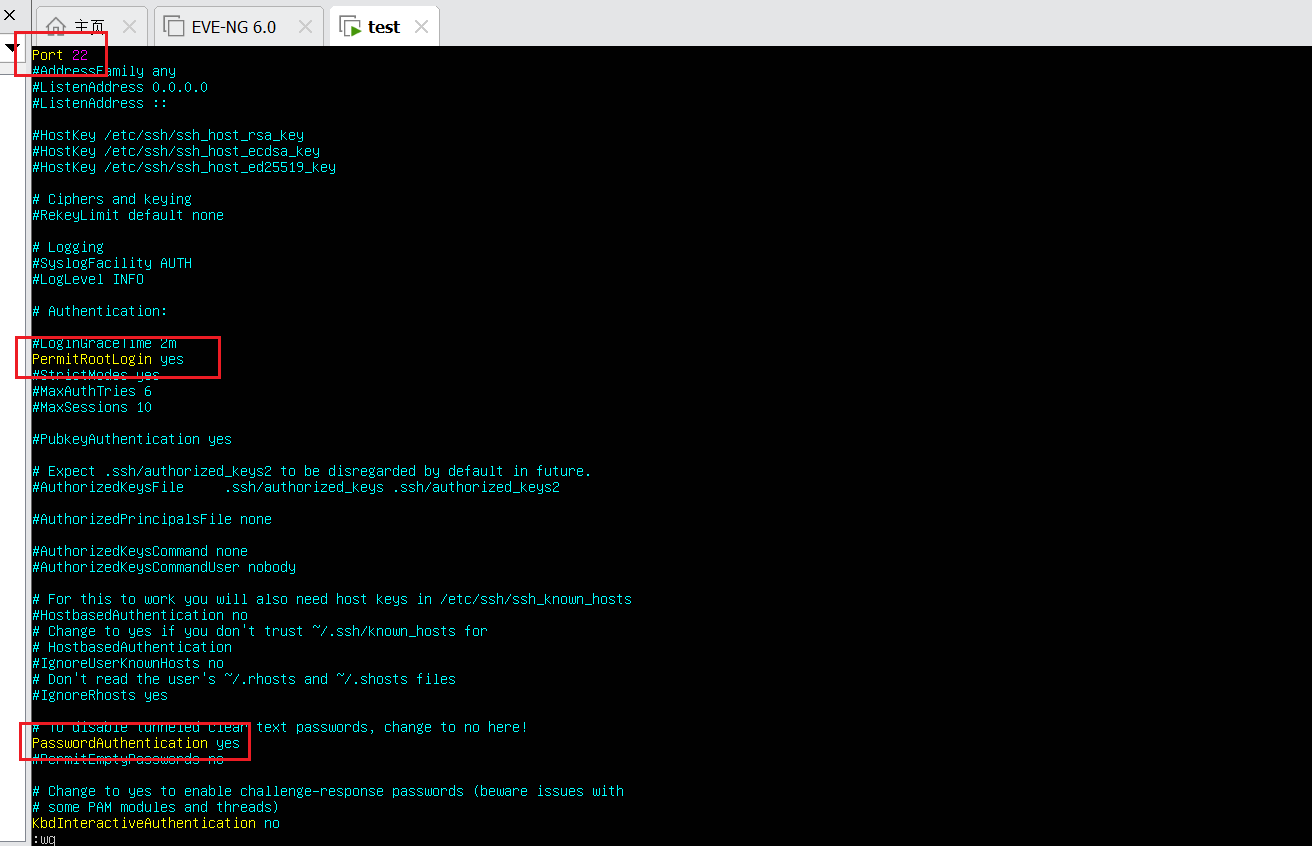Click the '#PermitEmptyPasswords no' line
Viewport: 1312px width, 846px height.
[128, 759]
